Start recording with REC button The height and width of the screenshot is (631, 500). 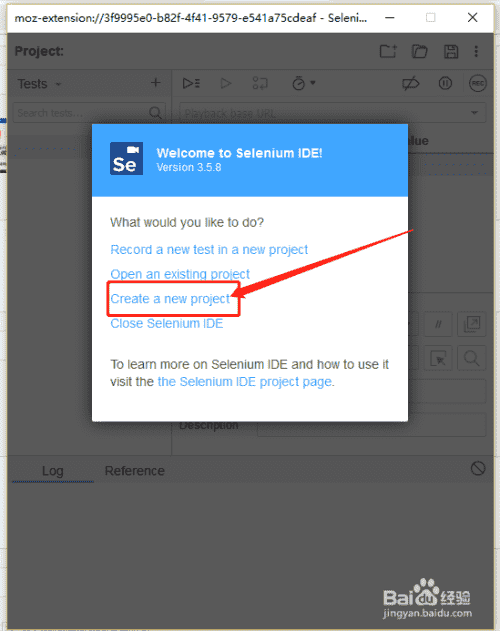pyautogui.click(x=477, y=83)
